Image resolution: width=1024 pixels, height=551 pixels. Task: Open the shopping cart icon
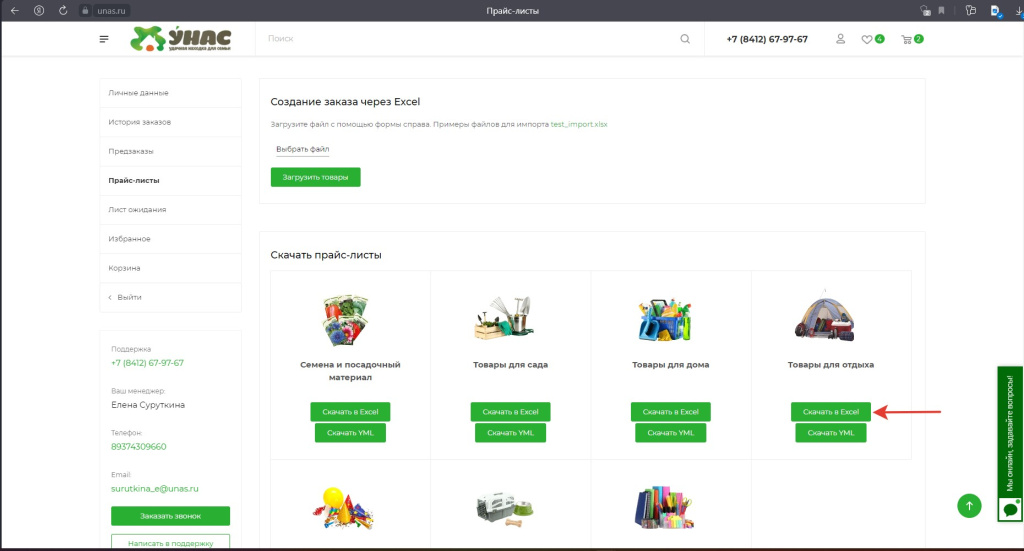point(907,40)
